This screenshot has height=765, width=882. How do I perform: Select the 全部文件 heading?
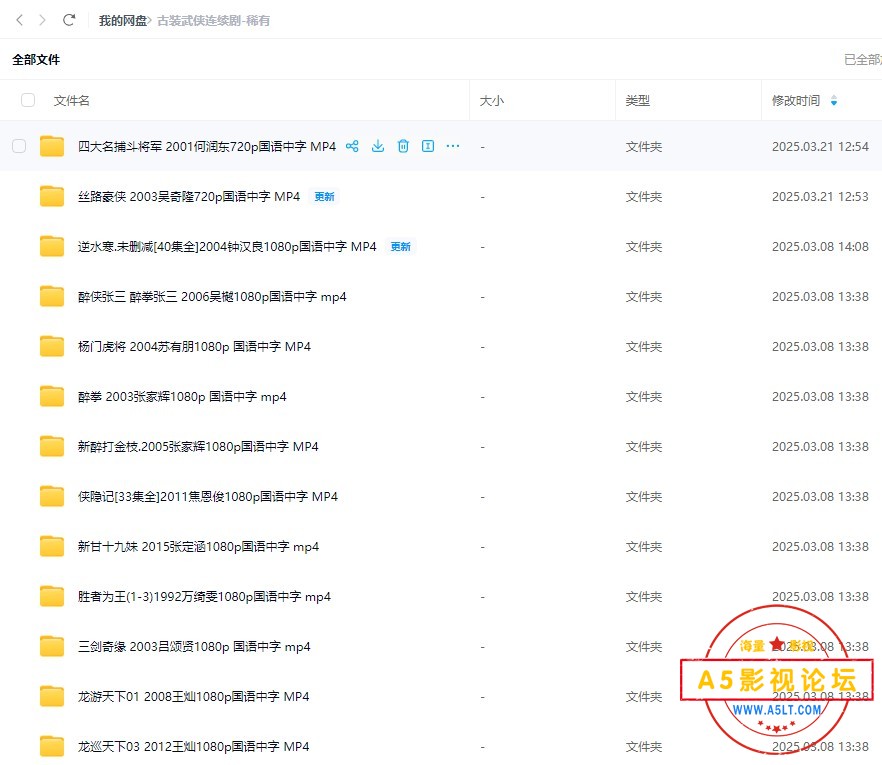pyautogui.click(x=36, y=60)
